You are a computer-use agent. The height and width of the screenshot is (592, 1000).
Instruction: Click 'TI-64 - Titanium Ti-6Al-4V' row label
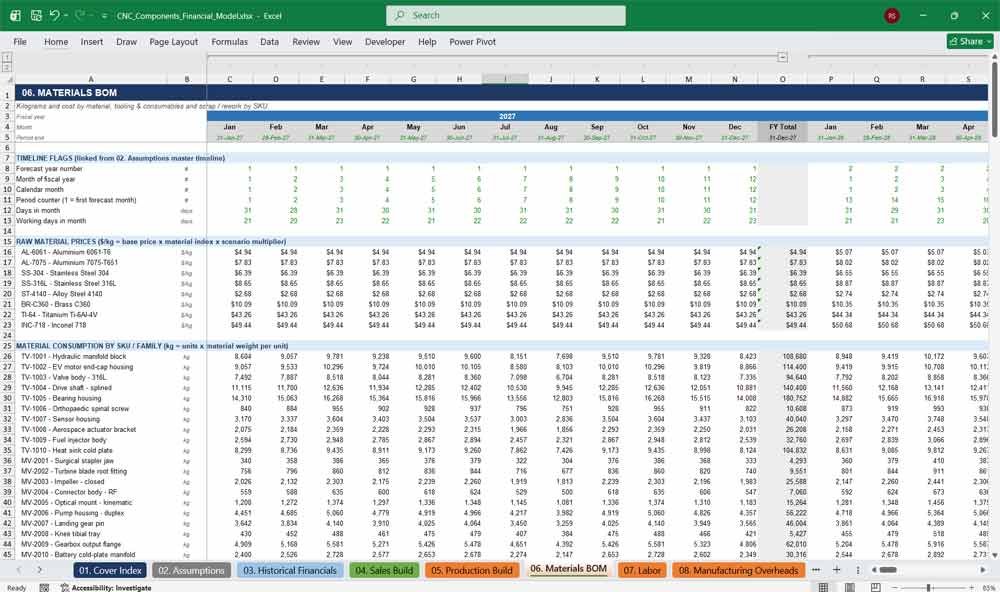click(59, 314)
